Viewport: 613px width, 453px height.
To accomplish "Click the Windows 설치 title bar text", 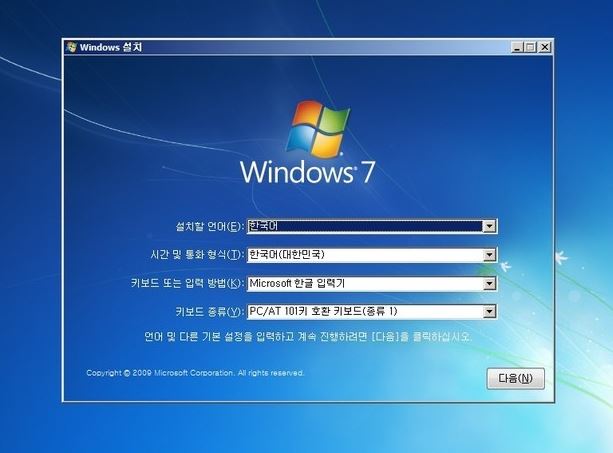I will click(111, 47).
